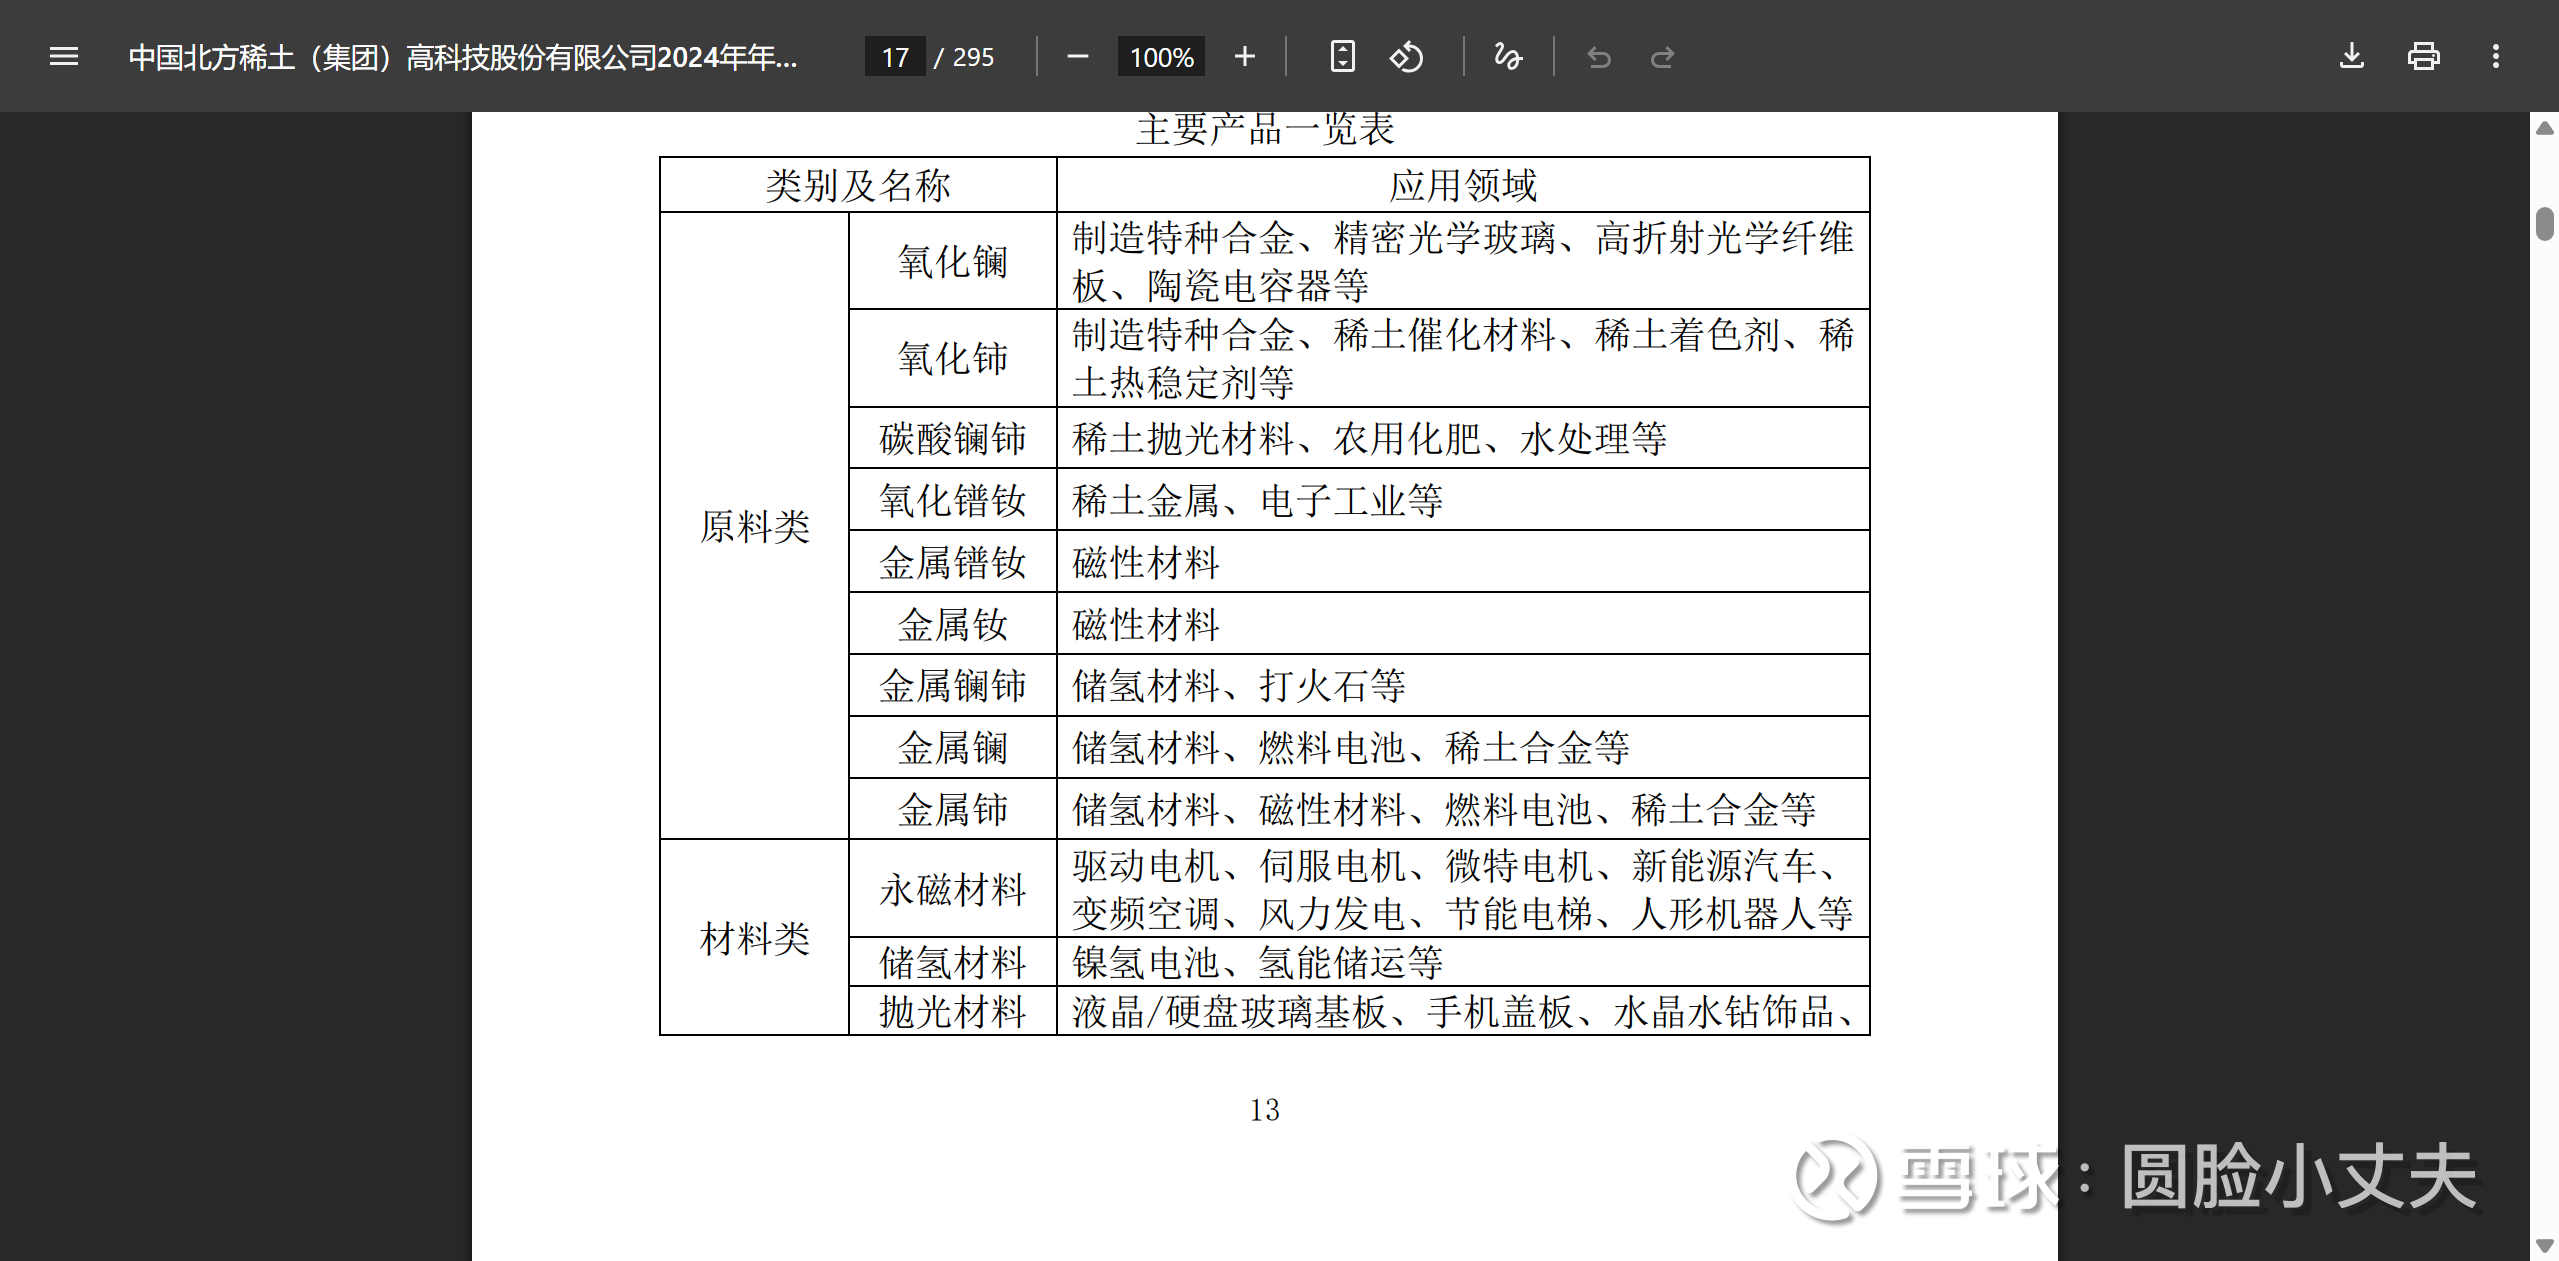Click the 碳酸镧铈 cell

coord(952,438)
